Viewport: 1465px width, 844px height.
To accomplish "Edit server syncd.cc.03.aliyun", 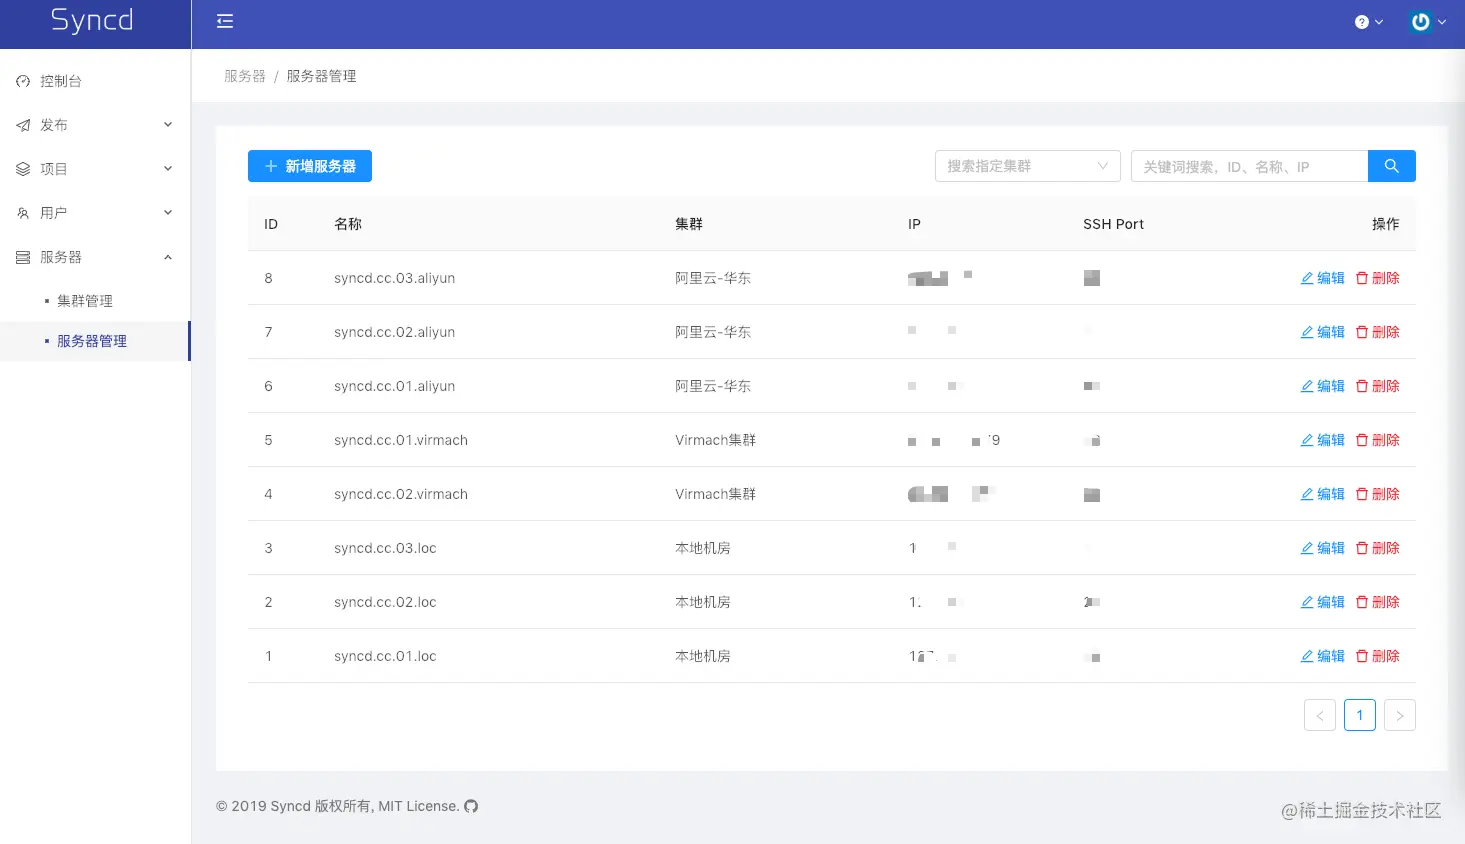I will (x=1322, y=278).
